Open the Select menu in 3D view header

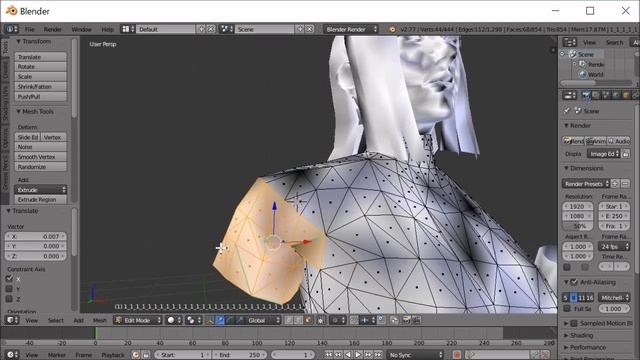(x=56, y=320)
